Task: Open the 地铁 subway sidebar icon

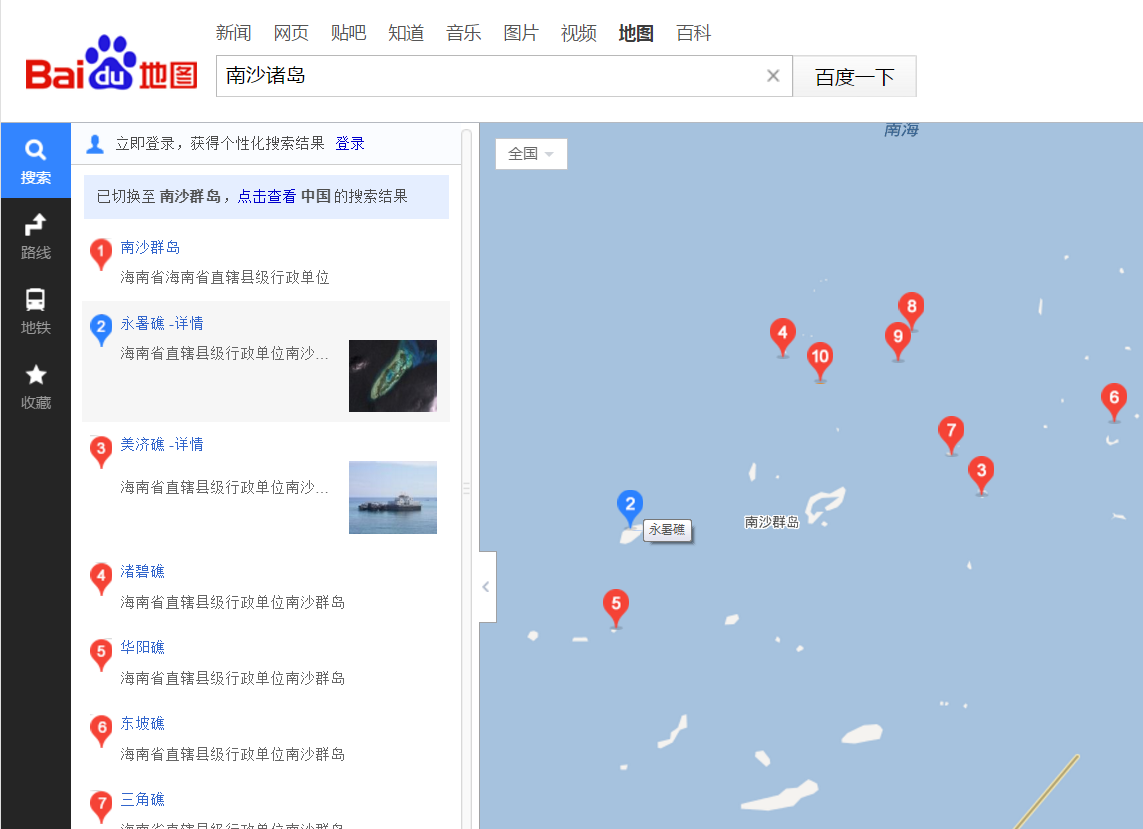Action: (x=36, y=311)
